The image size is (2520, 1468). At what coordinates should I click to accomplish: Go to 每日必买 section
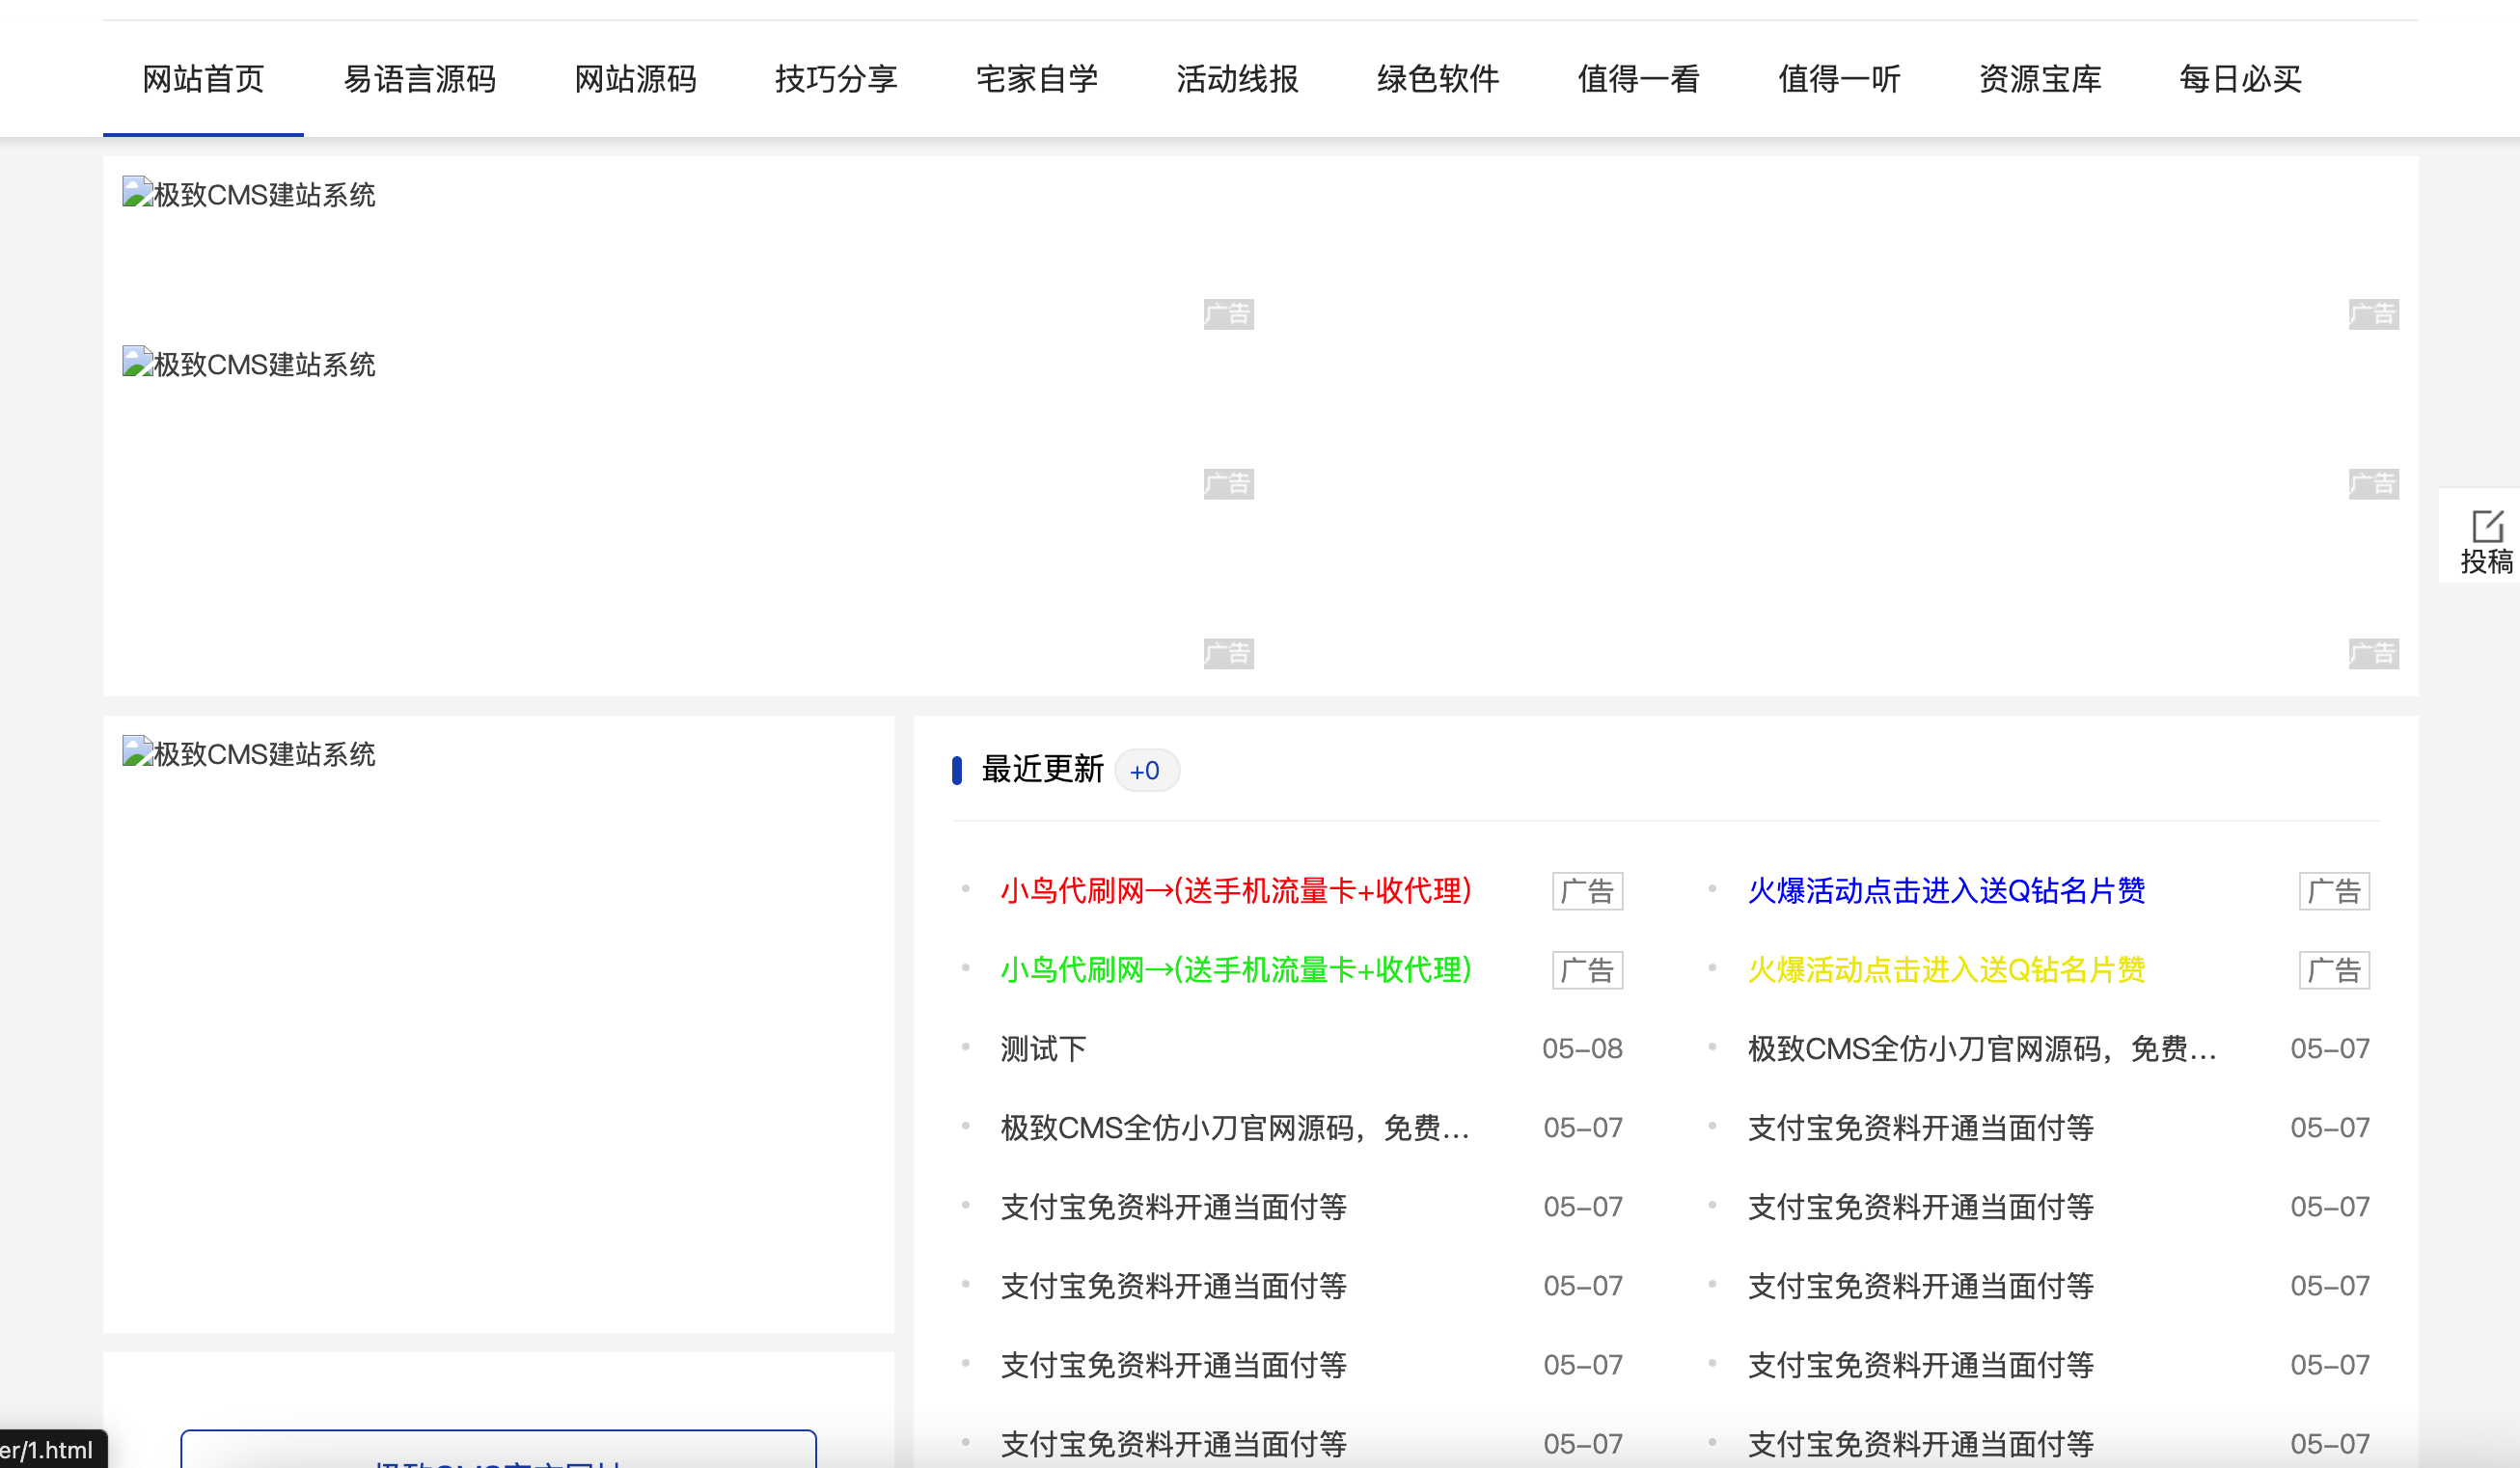(2241, 79)
